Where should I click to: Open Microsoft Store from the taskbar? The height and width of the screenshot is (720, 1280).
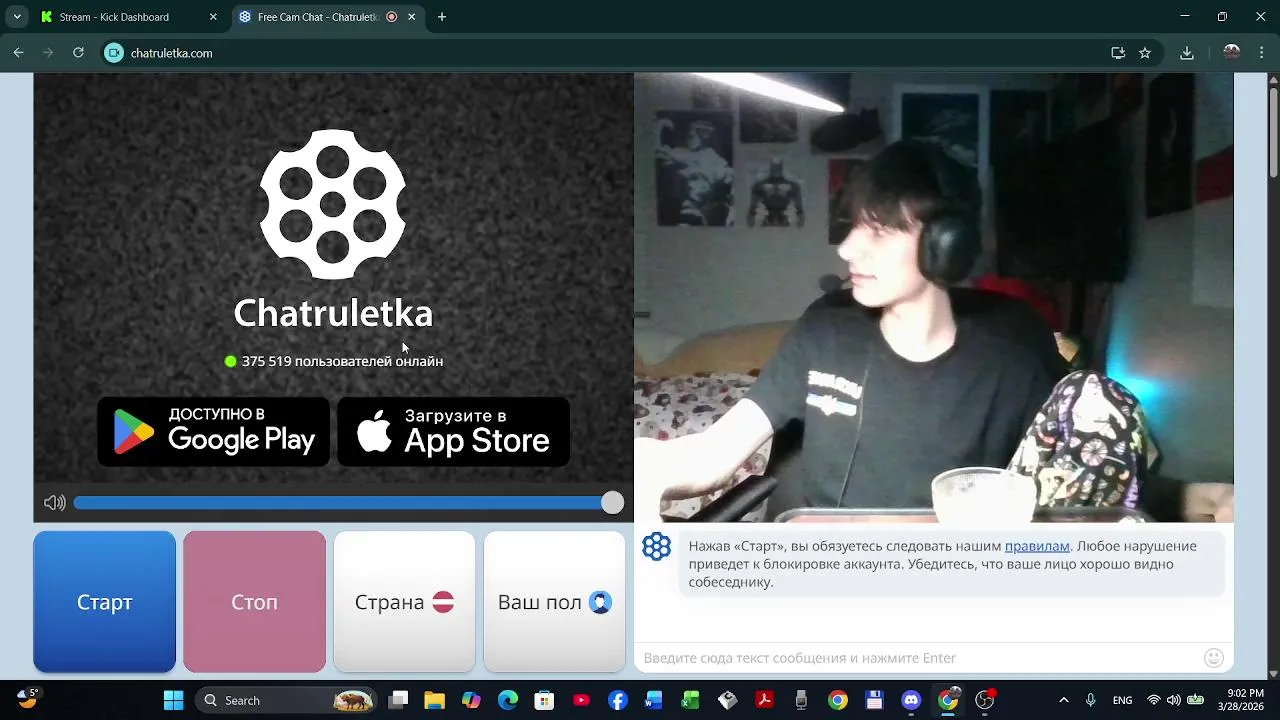(x=544, y=700)
